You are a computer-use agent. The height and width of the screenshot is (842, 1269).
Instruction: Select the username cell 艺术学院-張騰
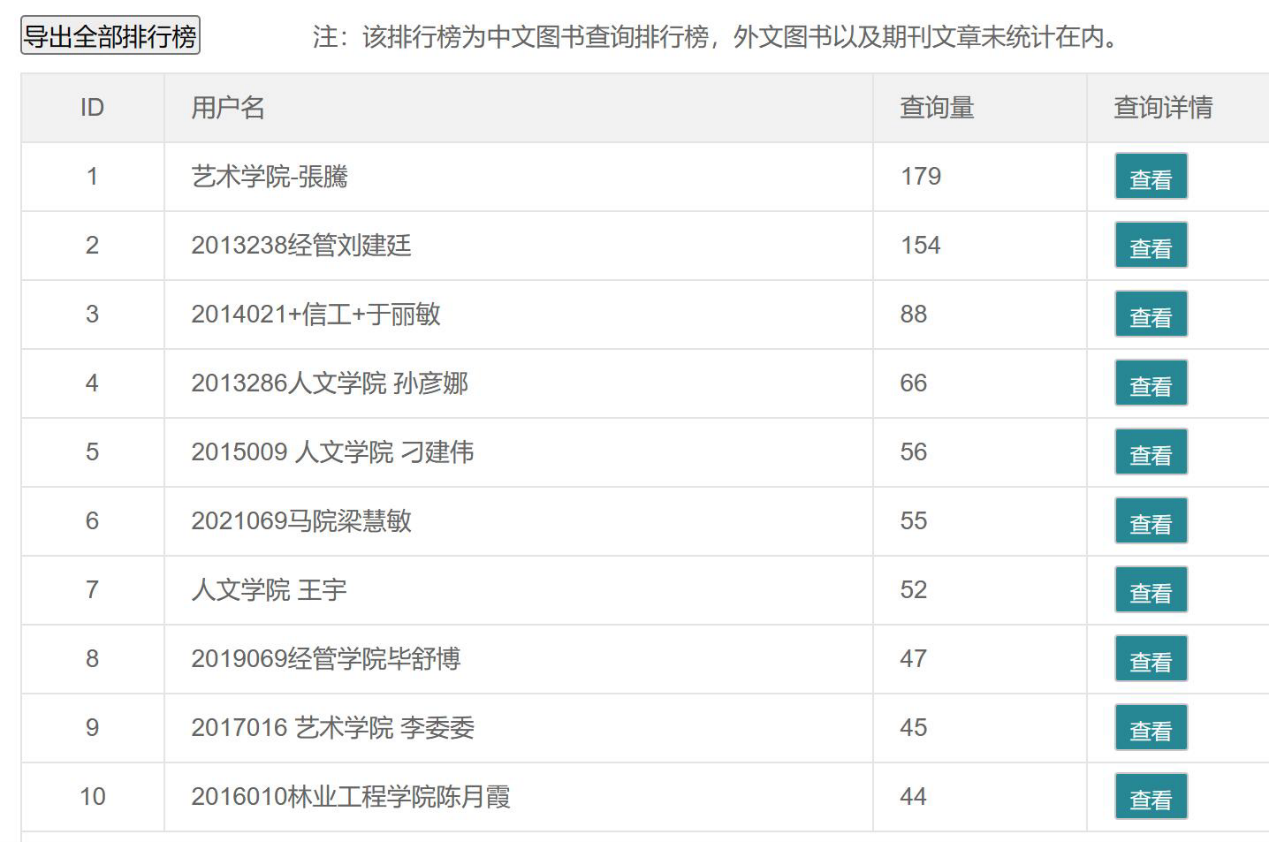click(269, 177)
